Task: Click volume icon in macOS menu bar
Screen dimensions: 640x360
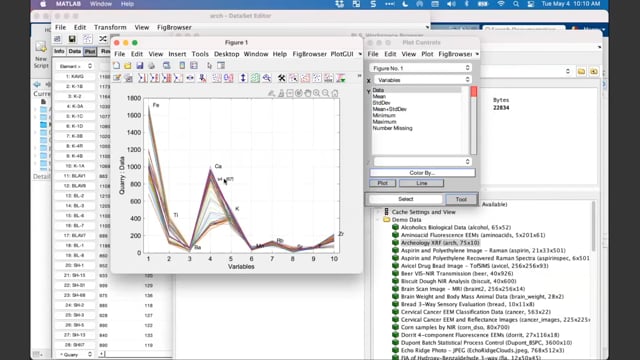Action: click(x=451, y=4)
